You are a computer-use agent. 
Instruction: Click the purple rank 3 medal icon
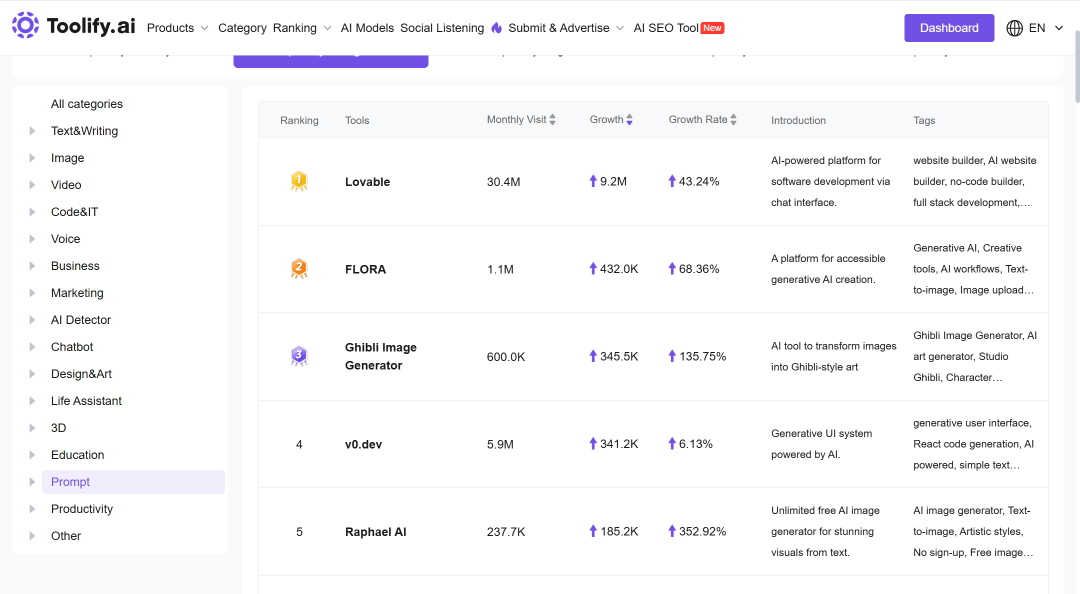[x=299, y=356]
